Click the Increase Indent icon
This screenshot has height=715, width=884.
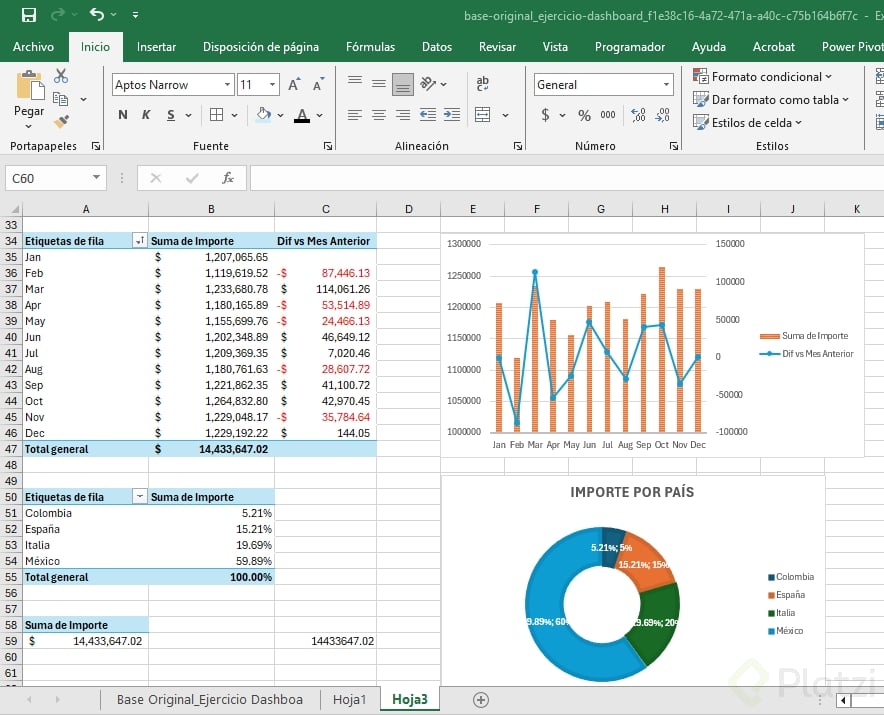point(451,115)
